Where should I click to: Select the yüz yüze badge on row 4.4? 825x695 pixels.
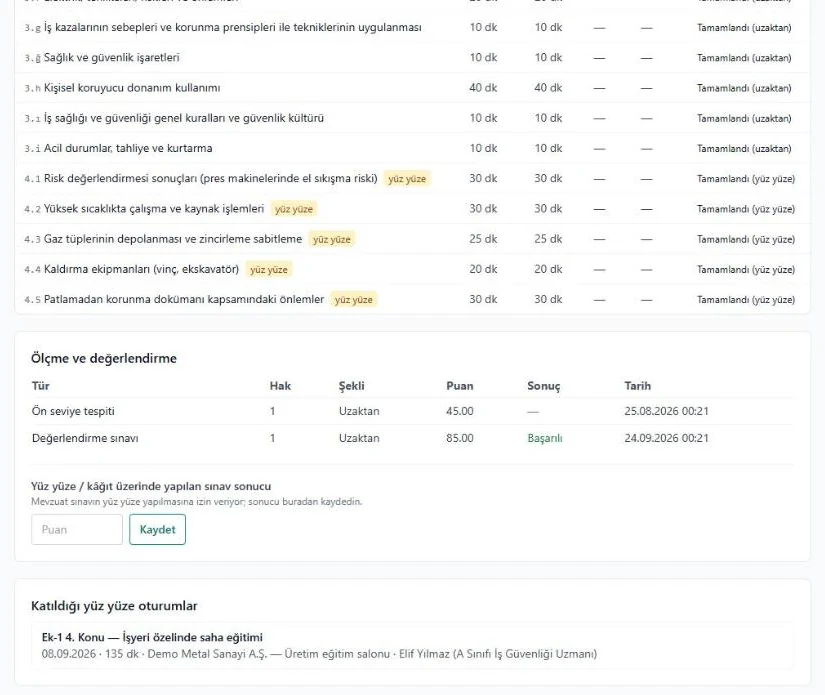(x=269, y=269)
